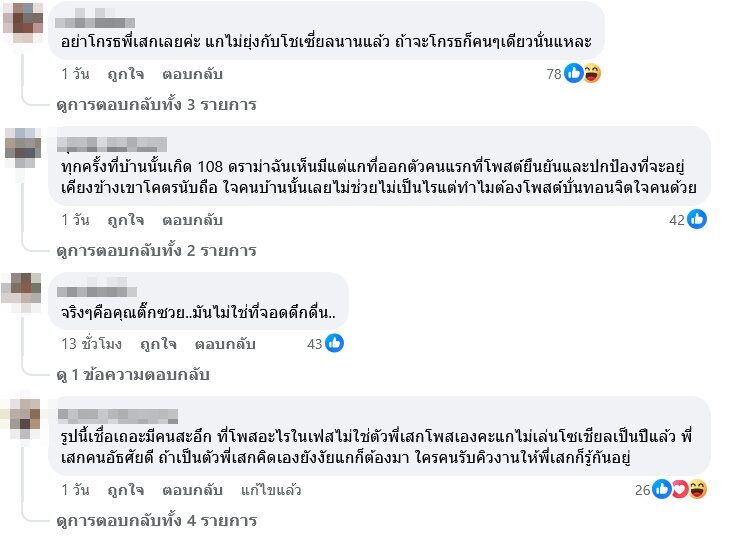Open the reaction count 42 list
Viewport: 746px width, 538px height.
pos(675,219)
